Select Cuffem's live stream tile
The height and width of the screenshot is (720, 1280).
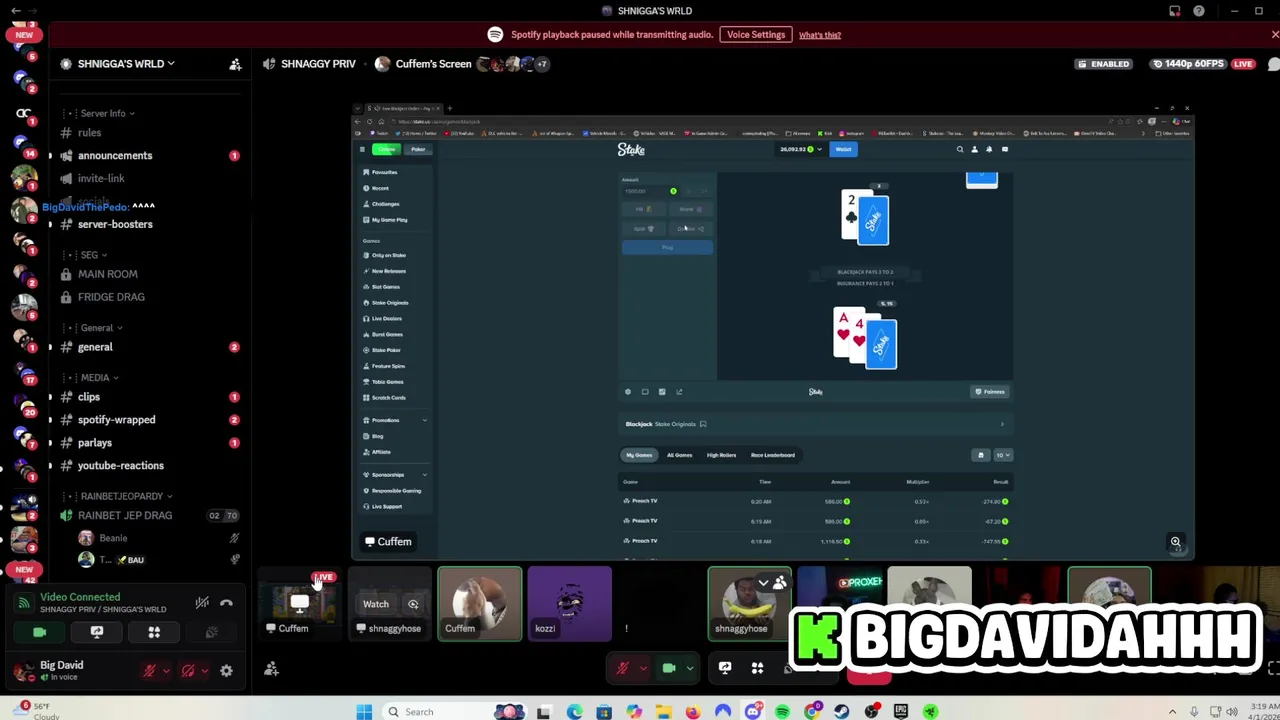(300, 603)
